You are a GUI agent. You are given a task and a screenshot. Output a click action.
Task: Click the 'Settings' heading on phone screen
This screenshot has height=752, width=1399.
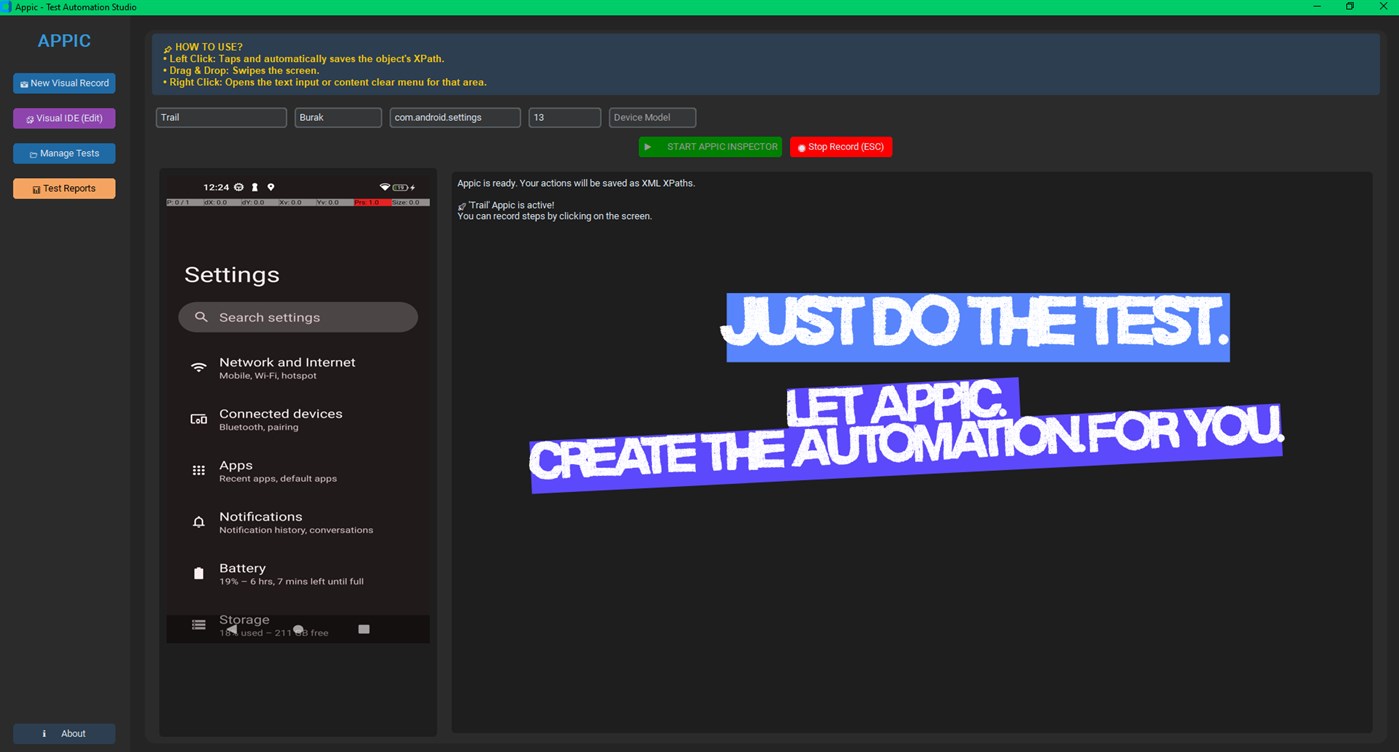(x=232, y=275)
